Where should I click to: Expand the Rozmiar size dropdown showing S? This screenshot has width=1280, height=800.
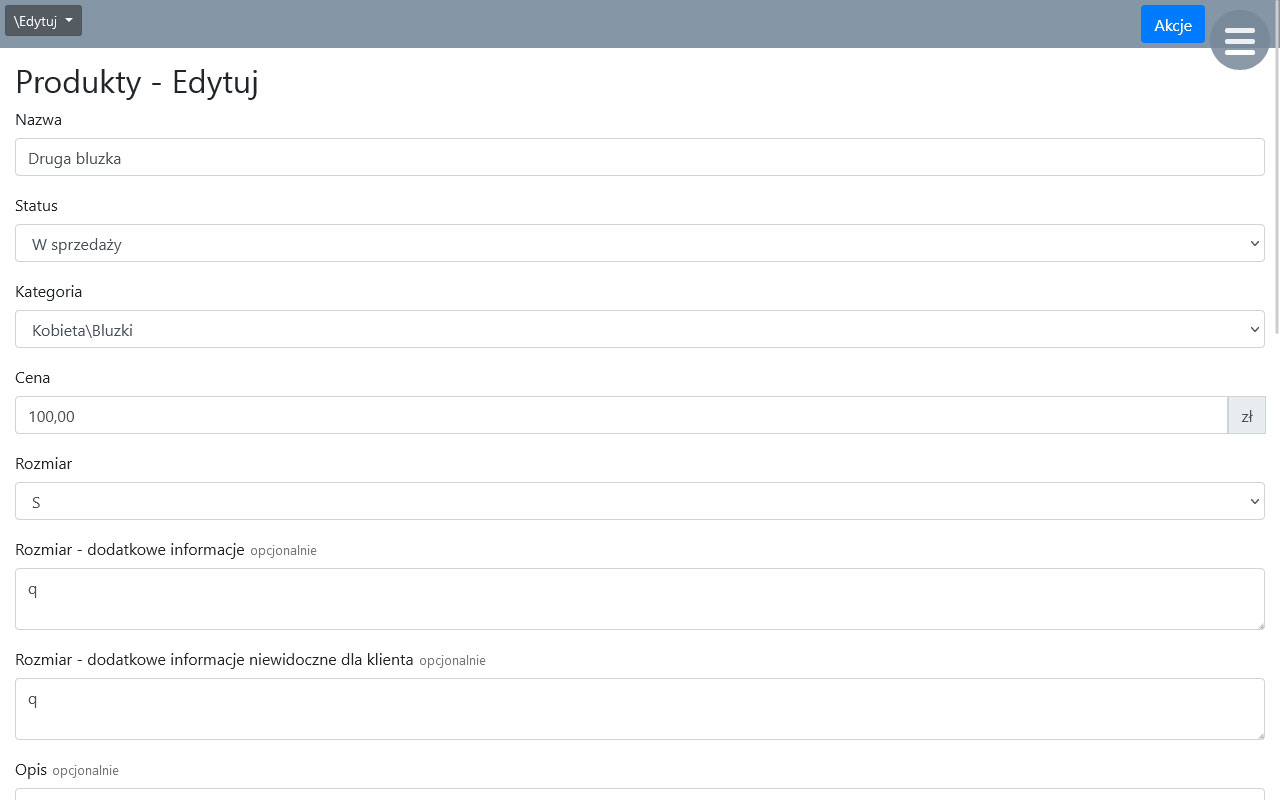tap(640, 502)
